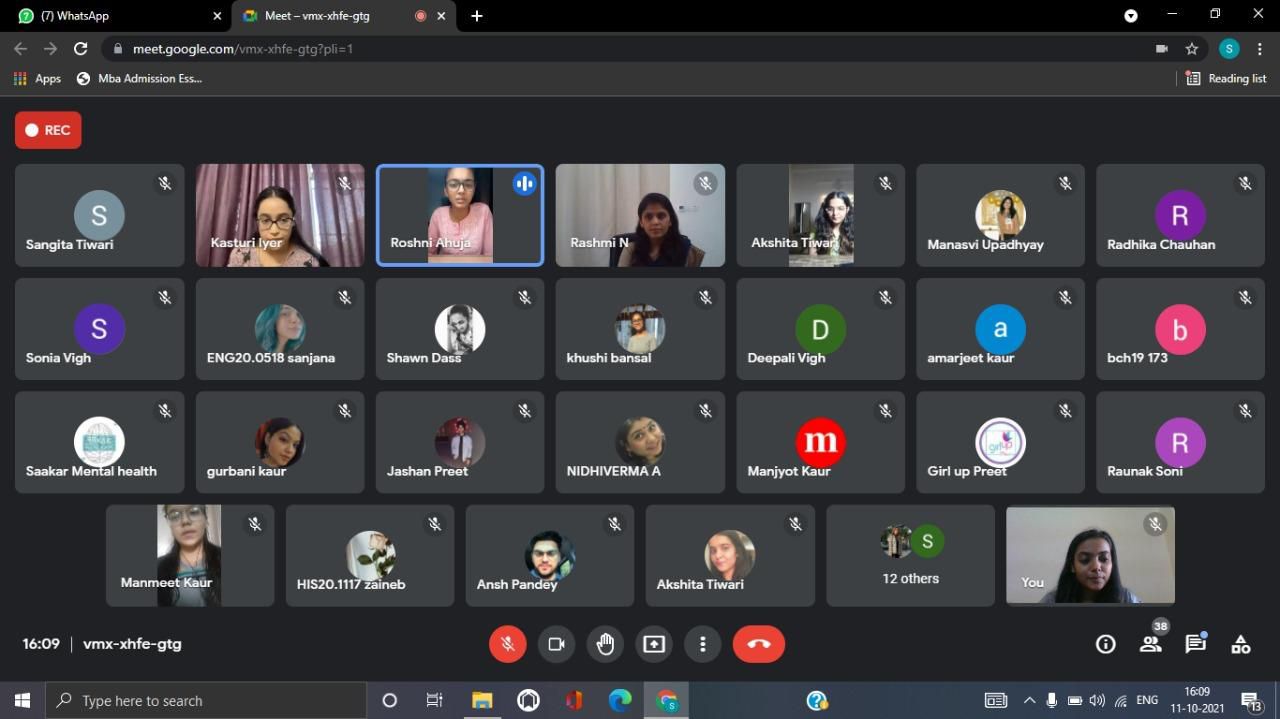
Task: Click the 12 others participants tile
Action: pos(910,556)
